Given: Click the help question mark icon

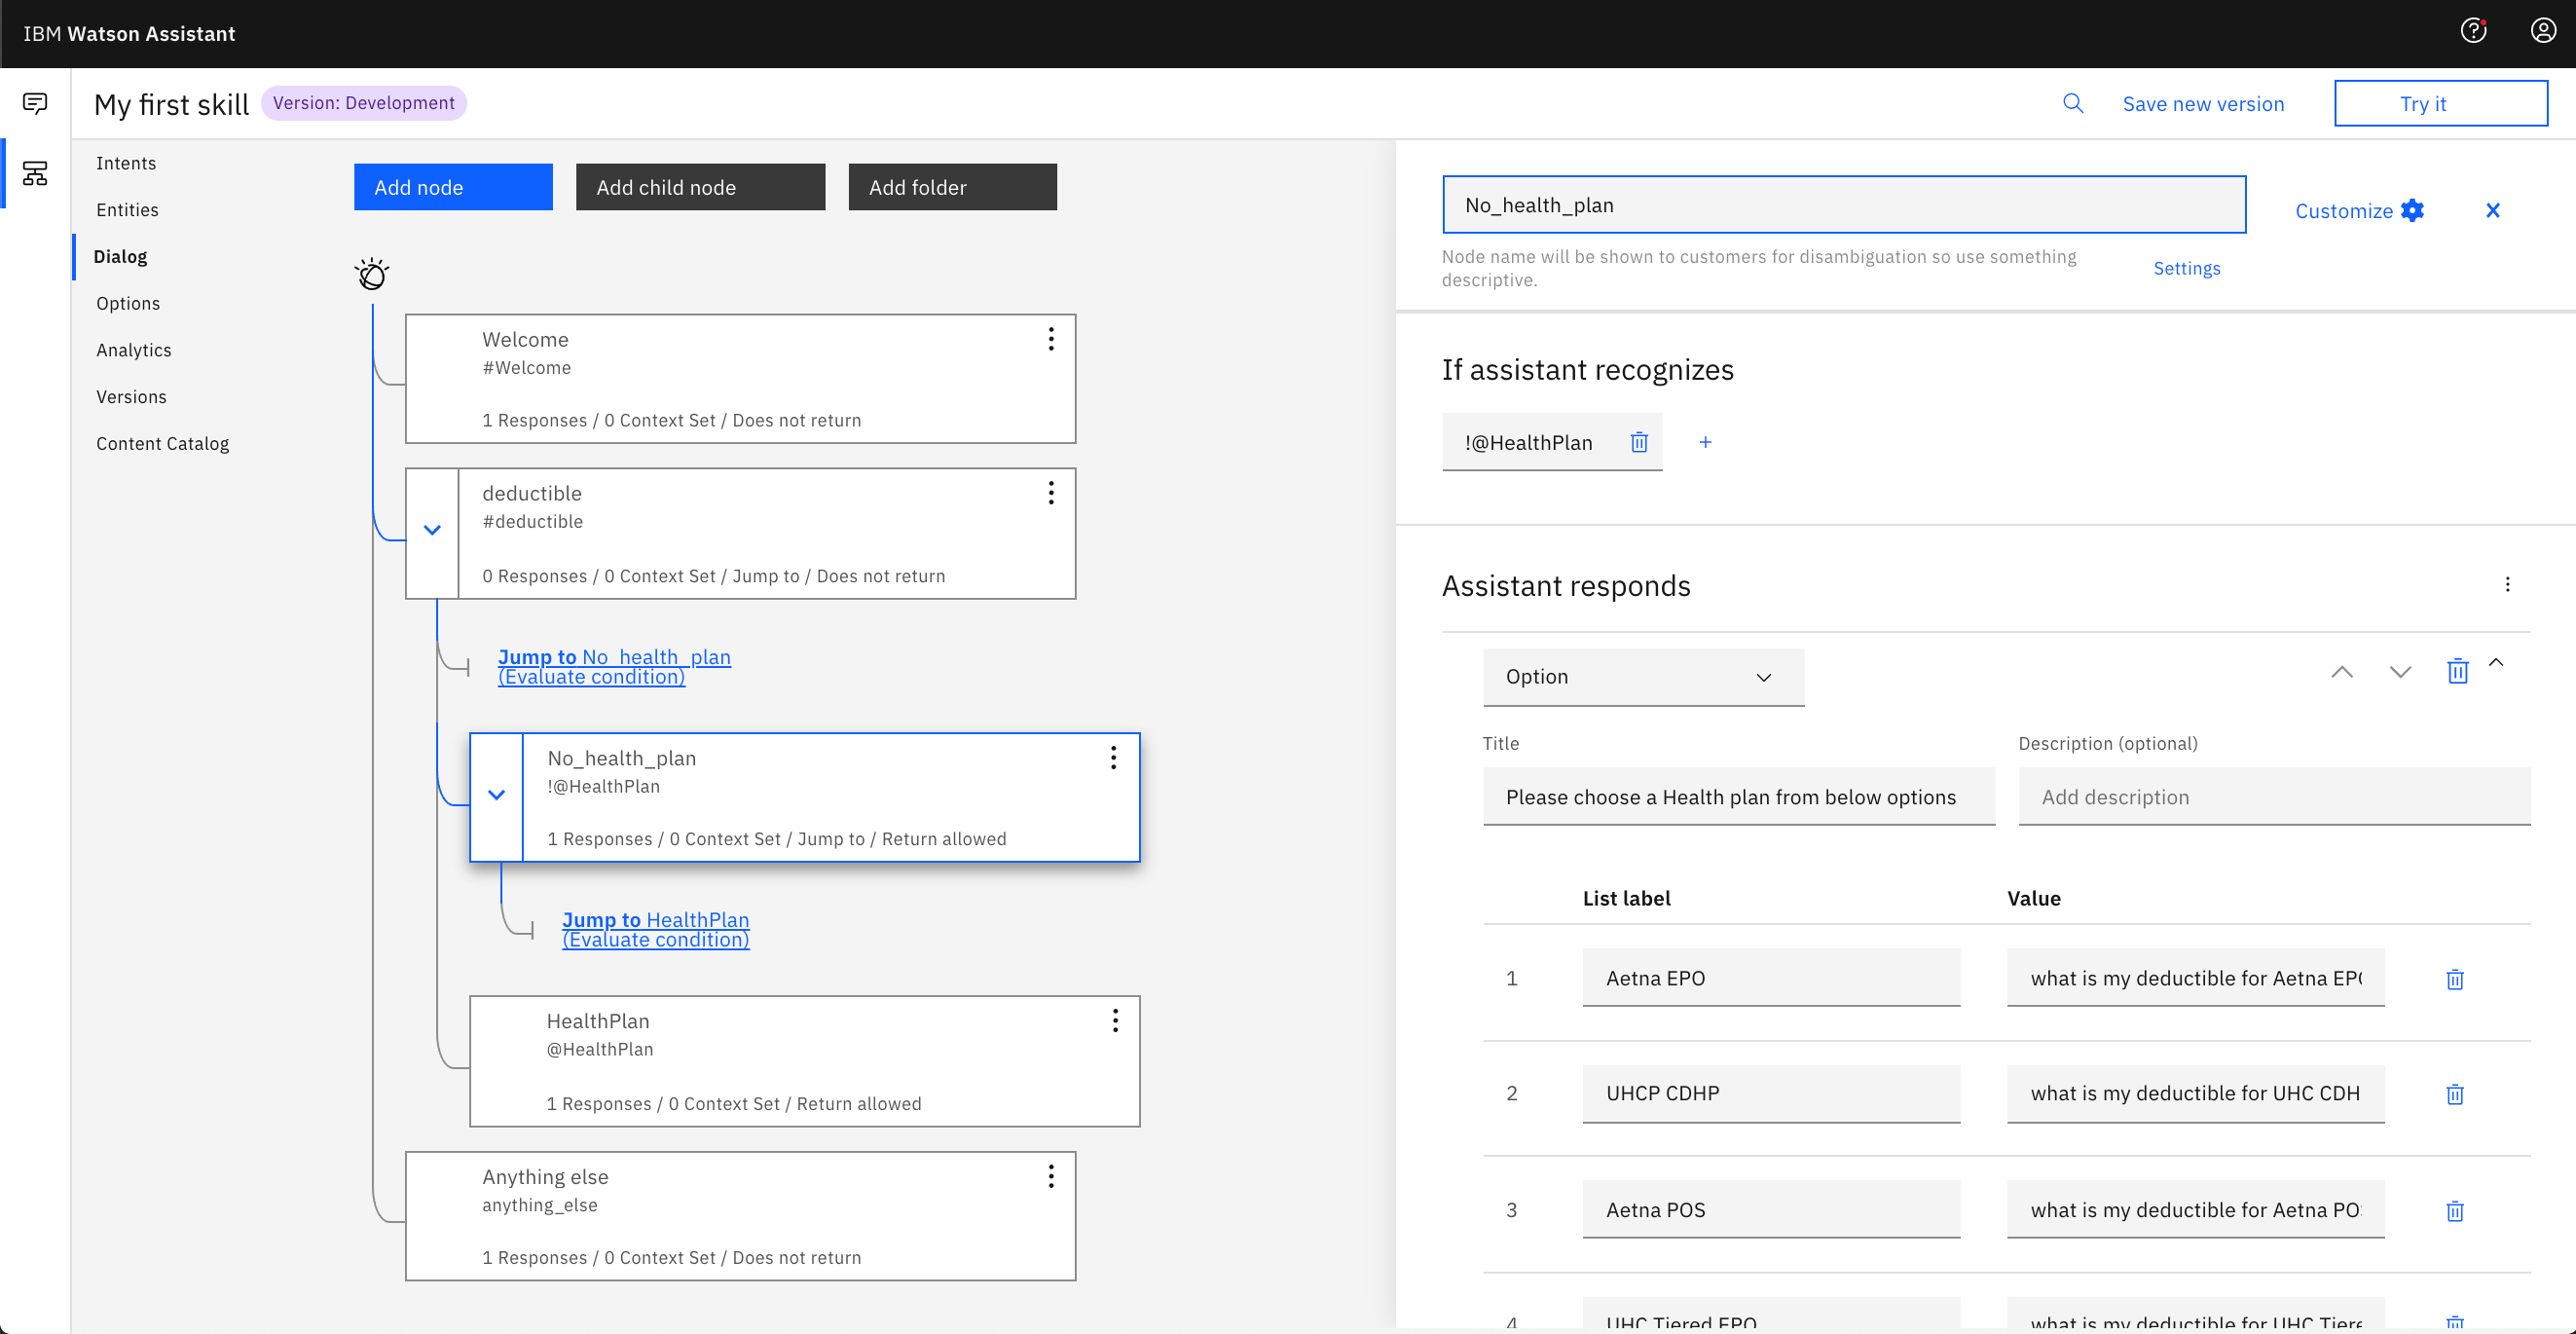Looking at the screenshot, I should pos(2473,31).
